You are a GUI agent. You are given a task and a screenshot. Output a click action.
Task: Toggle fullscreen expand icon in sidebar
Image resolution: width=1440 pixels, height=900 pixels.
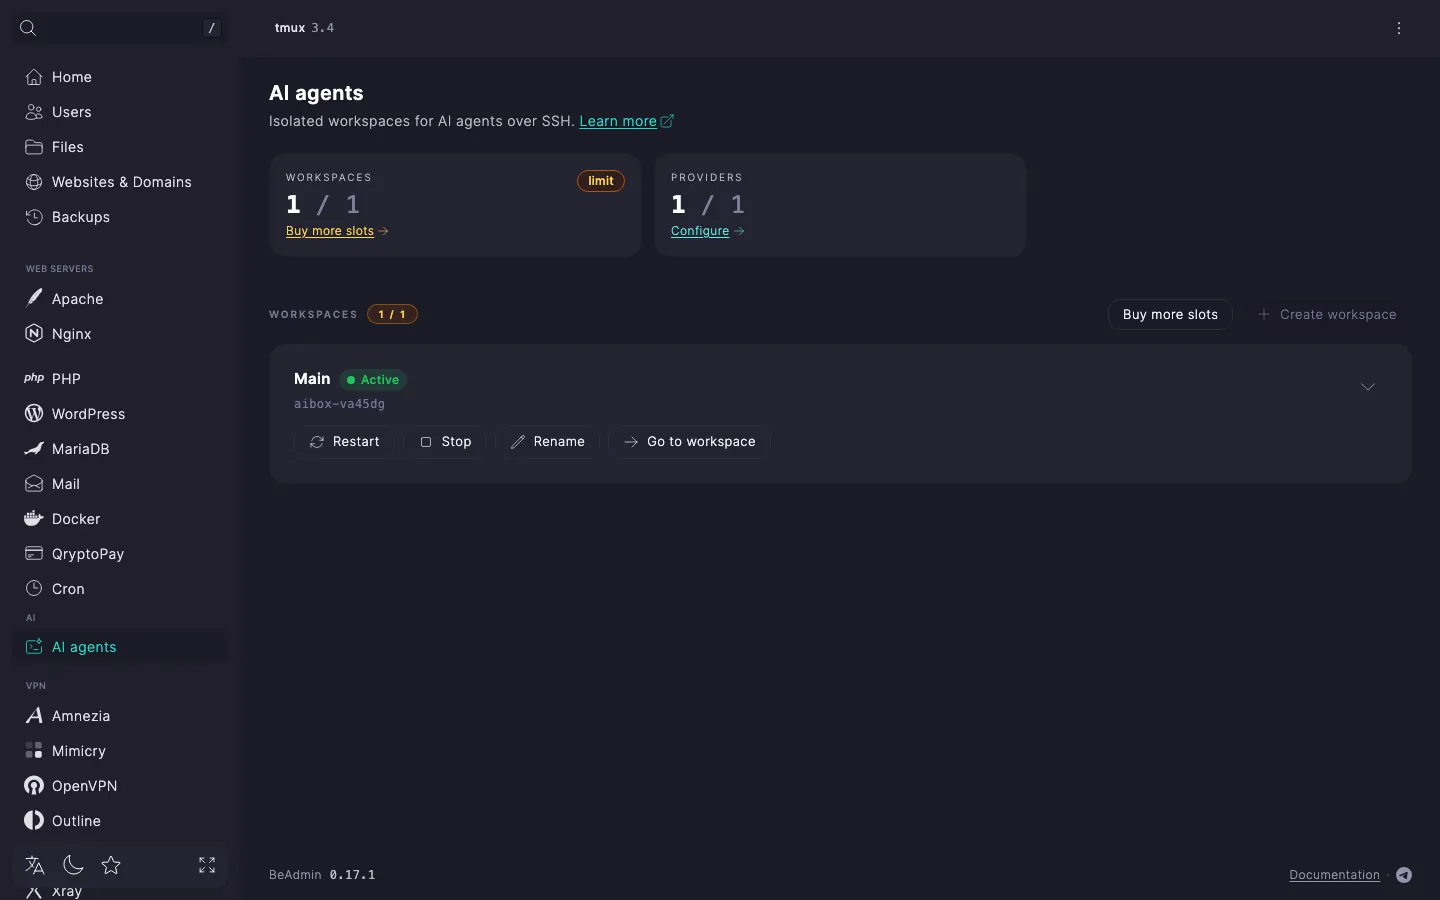207,865
